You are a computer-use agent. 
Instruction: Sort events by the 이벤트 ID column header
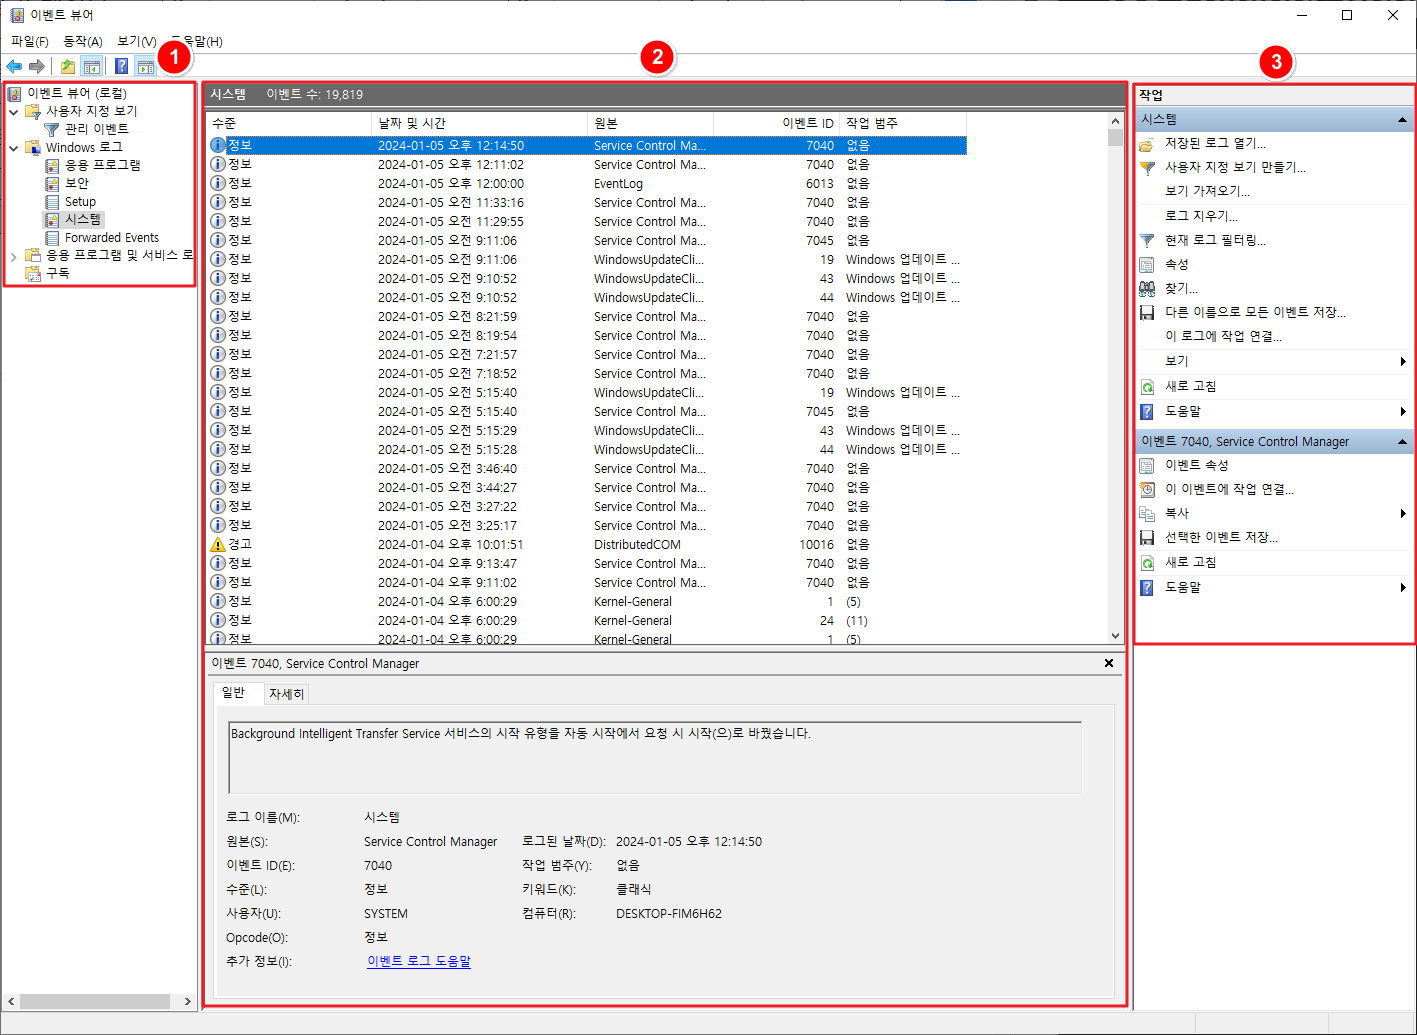pos(776,123)
